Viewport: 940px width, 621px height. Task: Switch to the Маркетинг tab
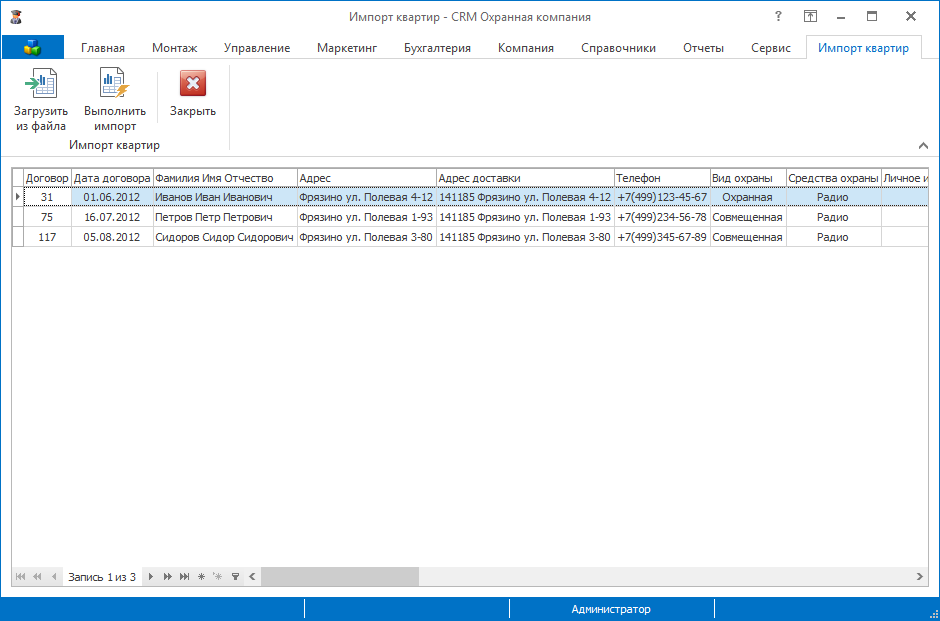pyautogui.click(x=347, y=48)
